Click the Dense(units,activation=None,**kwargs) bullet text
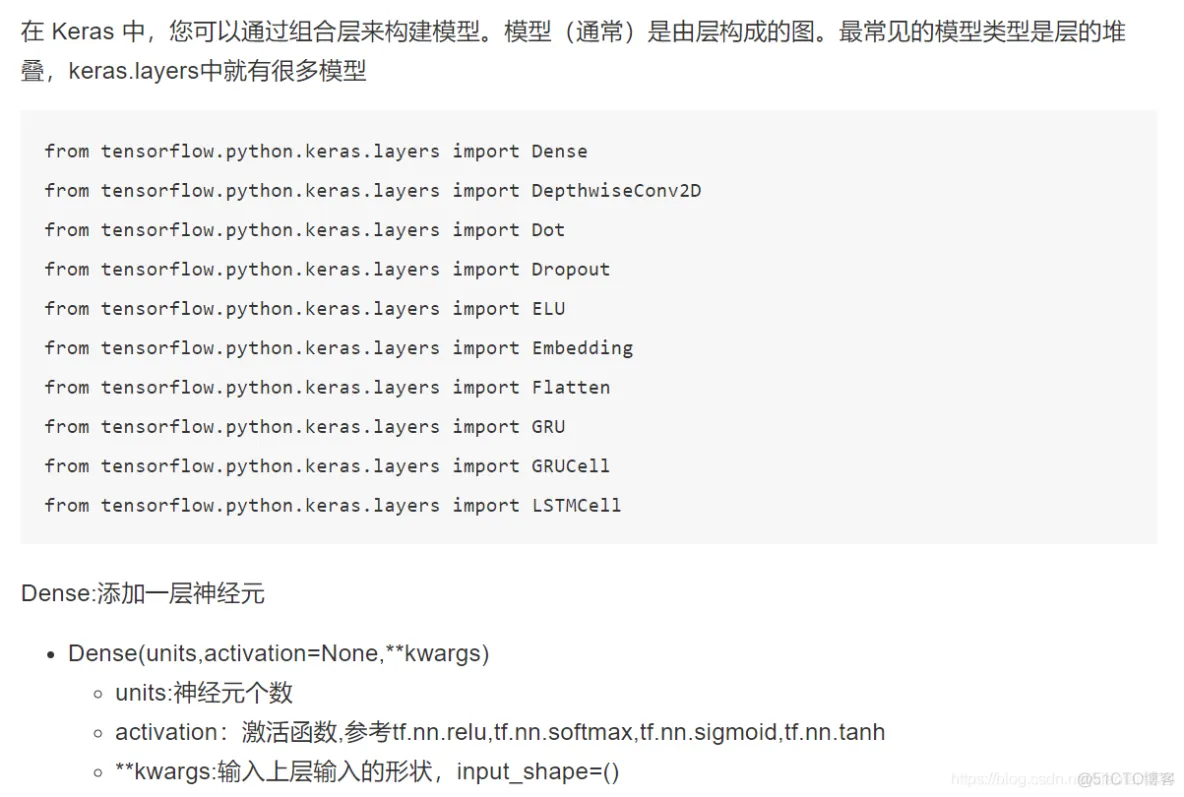The height and width of the screenshot is (797, 1184). [278, 653]
